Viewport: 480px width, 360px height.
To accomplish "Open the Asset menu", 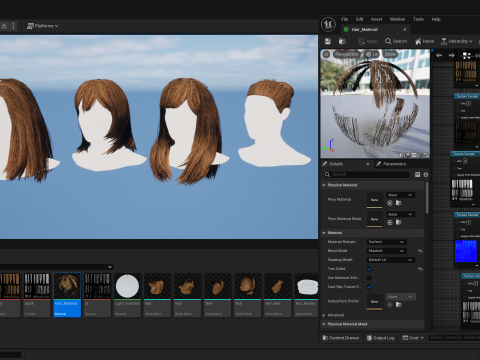I will coord(377,19).
